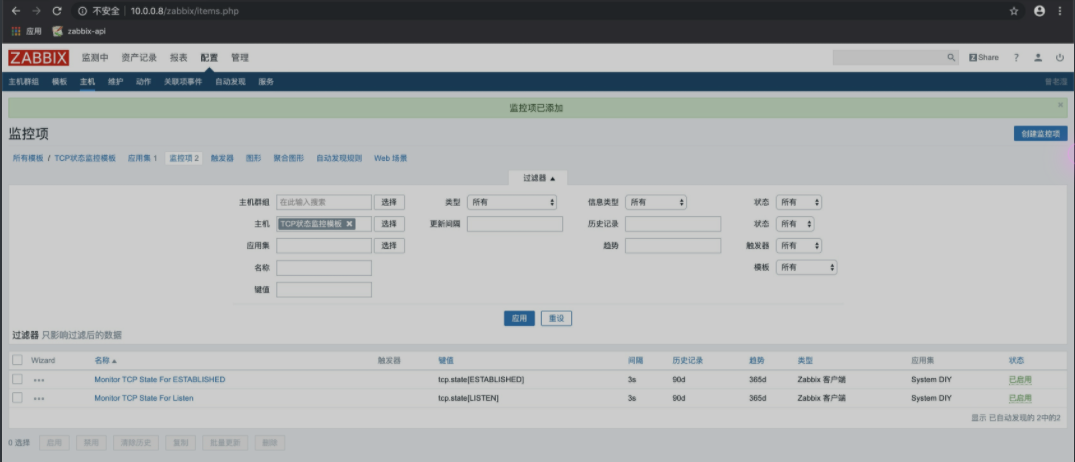Image resolution: width=1075 pixels, height=462 pixels.
Task: Click the tcp.state[LISTEN] key text
Action: coord(468,398)
